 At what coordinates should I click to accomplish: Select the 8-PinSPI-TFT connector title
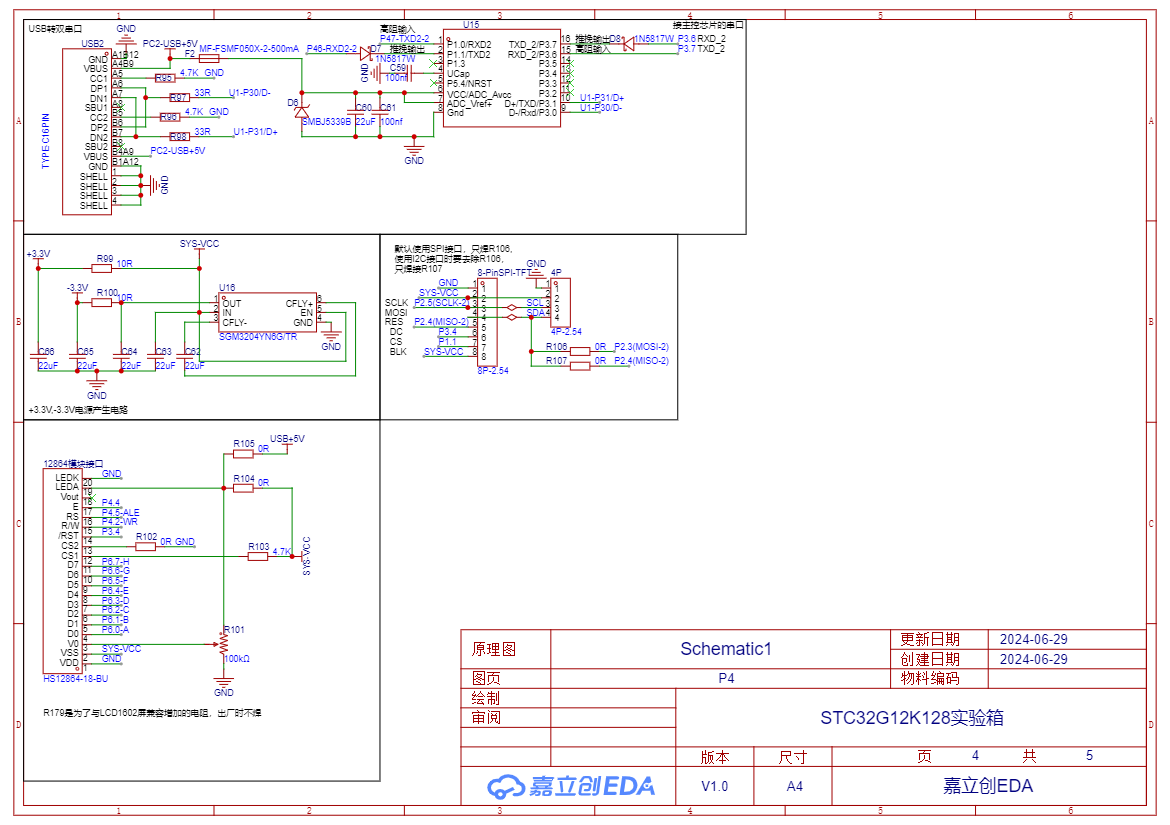coord(504,273)
